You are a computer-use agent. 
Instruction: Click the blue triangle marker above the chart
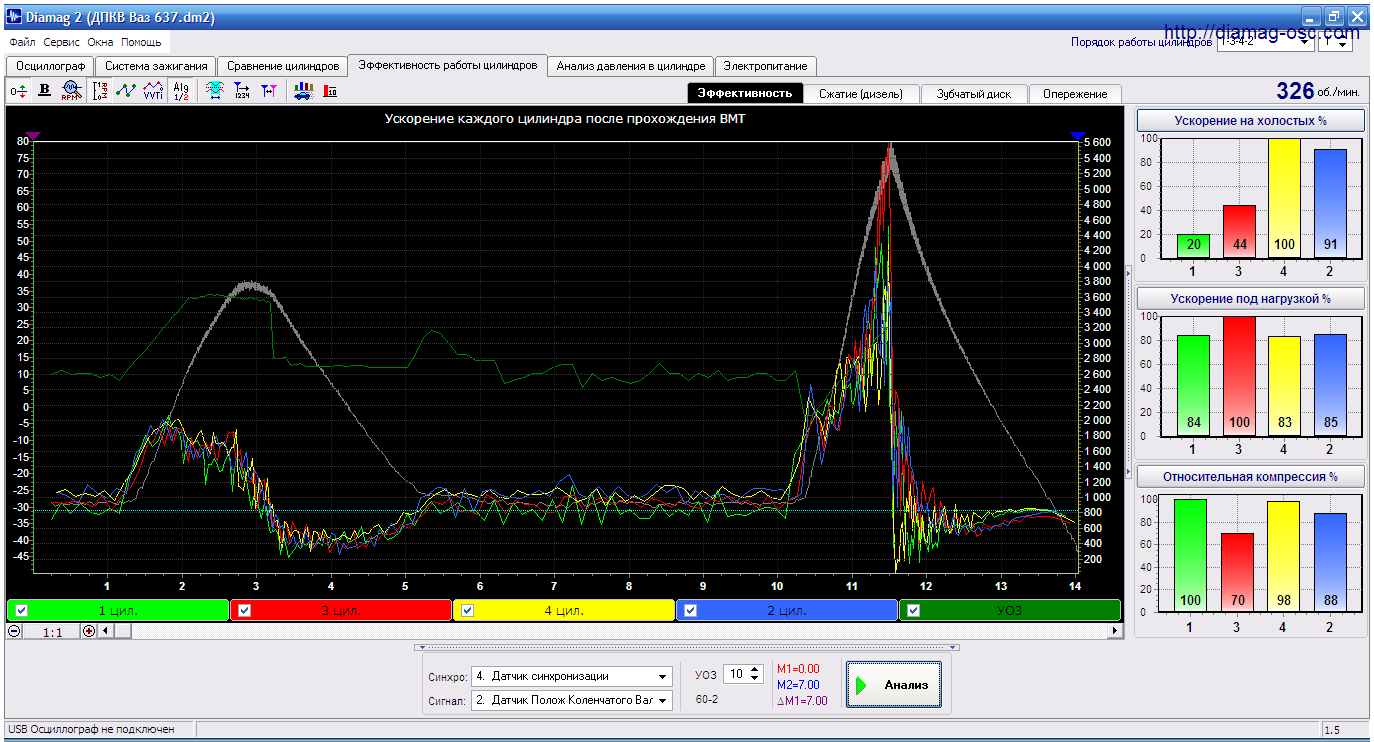click(x=1077, y=135)
